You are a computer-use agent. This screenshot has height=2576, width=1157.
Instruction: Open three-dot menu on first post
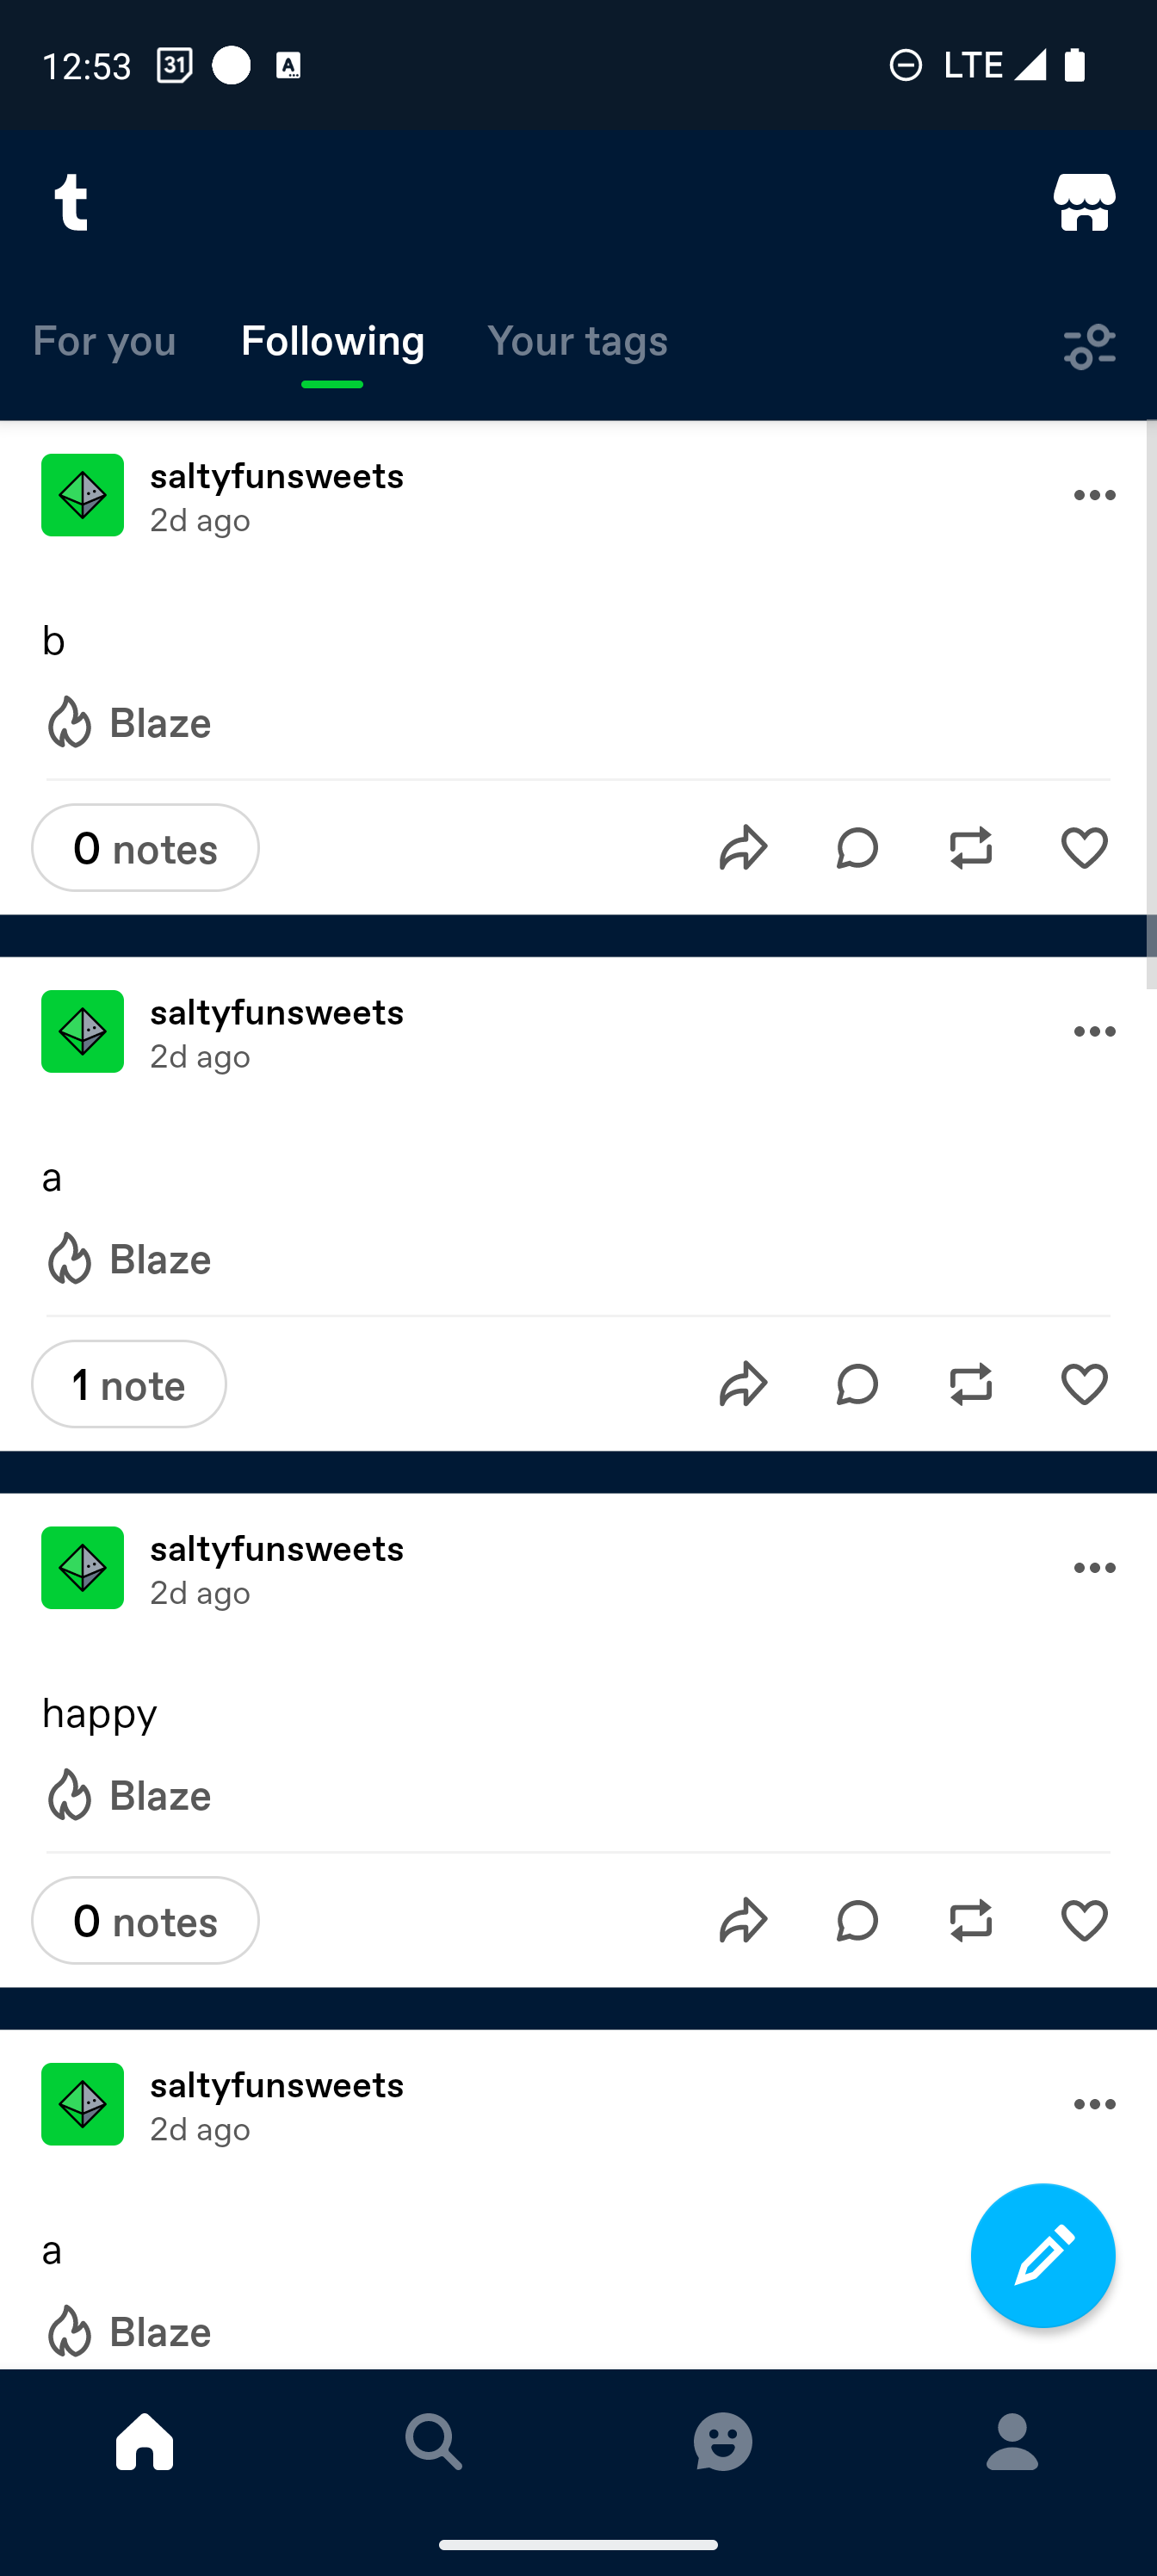1094,495
